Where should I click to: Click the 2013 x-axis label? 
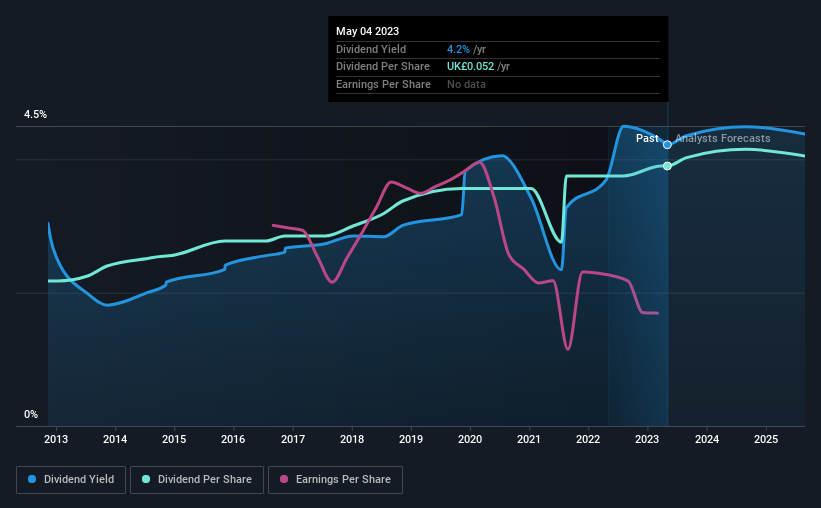[56, 439]
